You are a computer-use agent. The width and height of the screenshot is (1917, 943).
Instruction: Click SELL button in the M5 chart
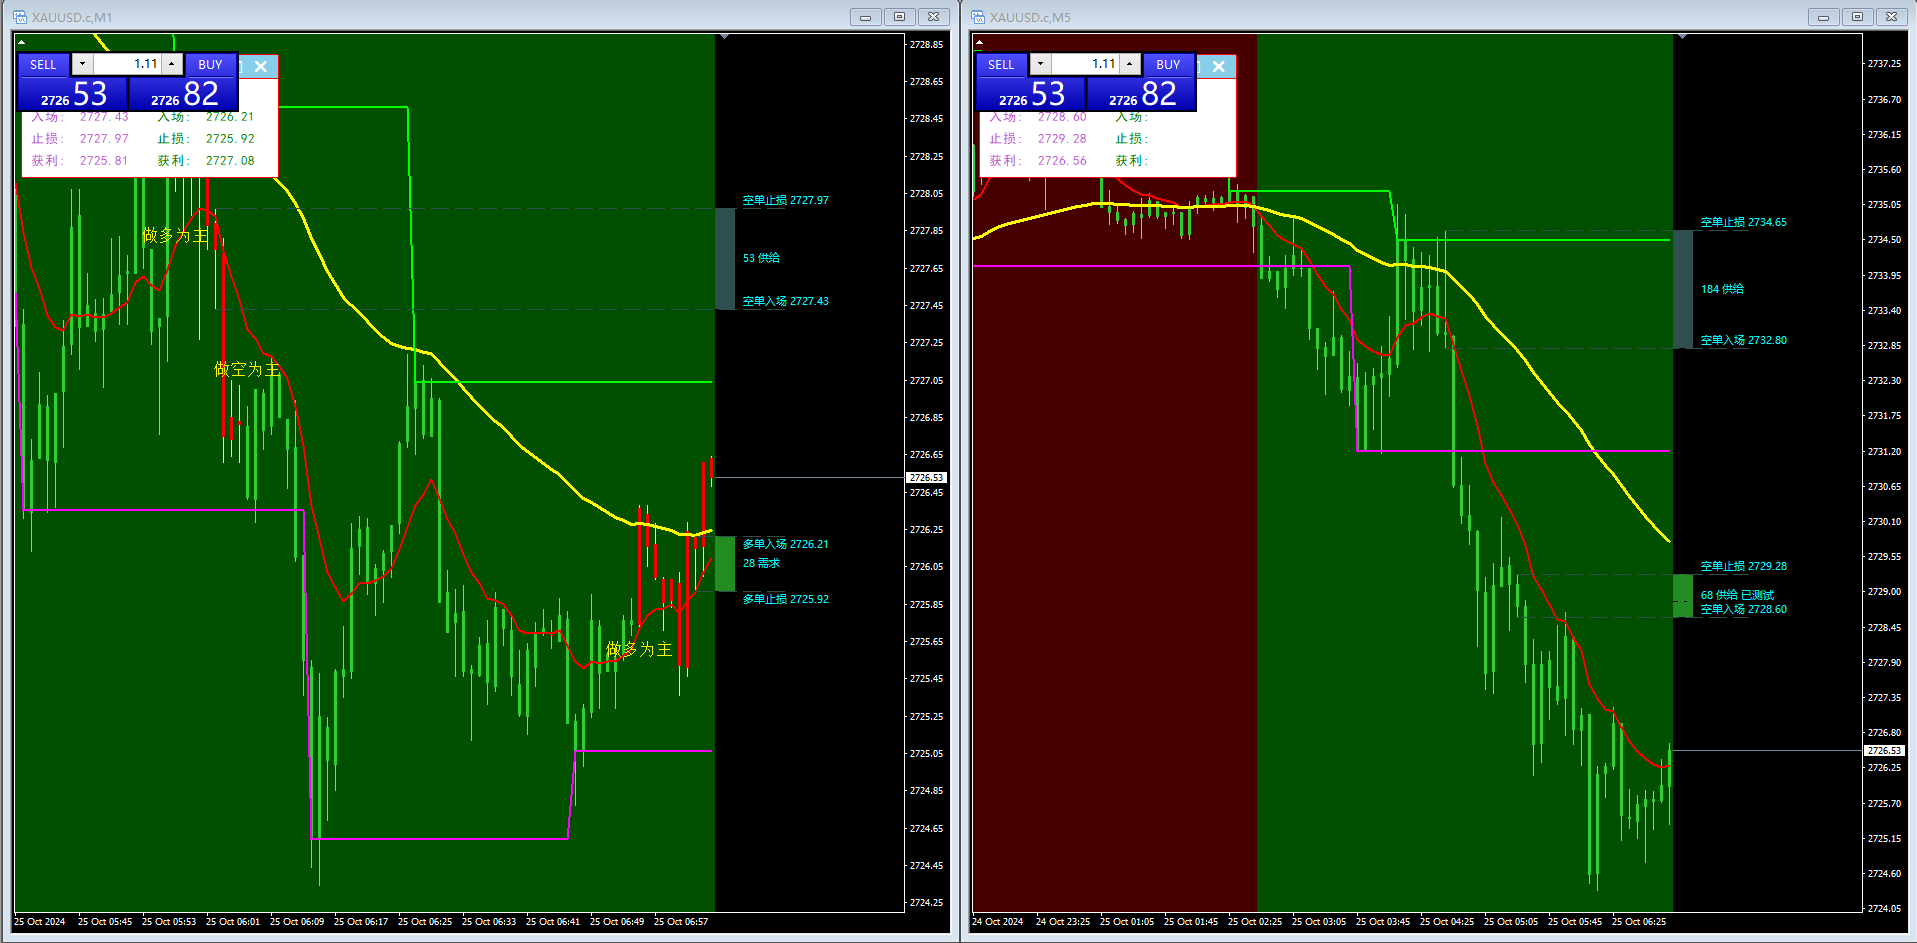(x=1001, y=65)
